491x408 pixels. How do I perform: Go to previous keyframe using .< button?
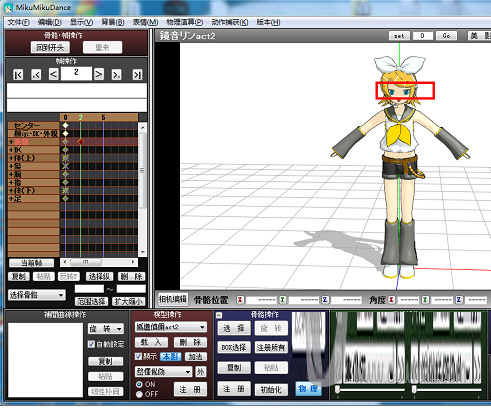[36, 75]
